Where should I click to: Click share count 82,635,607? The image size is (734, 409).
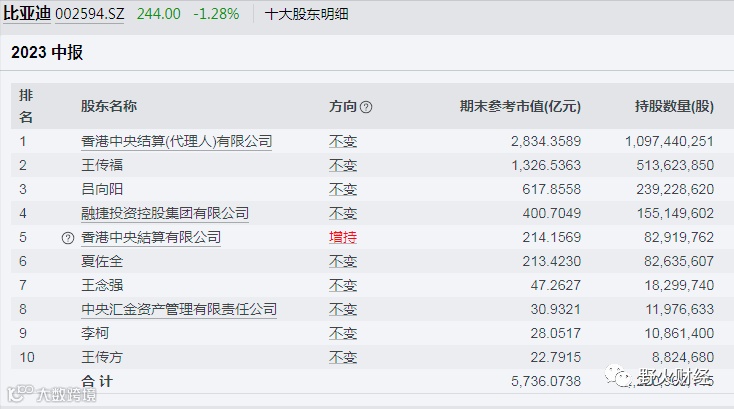pos(679,261)
